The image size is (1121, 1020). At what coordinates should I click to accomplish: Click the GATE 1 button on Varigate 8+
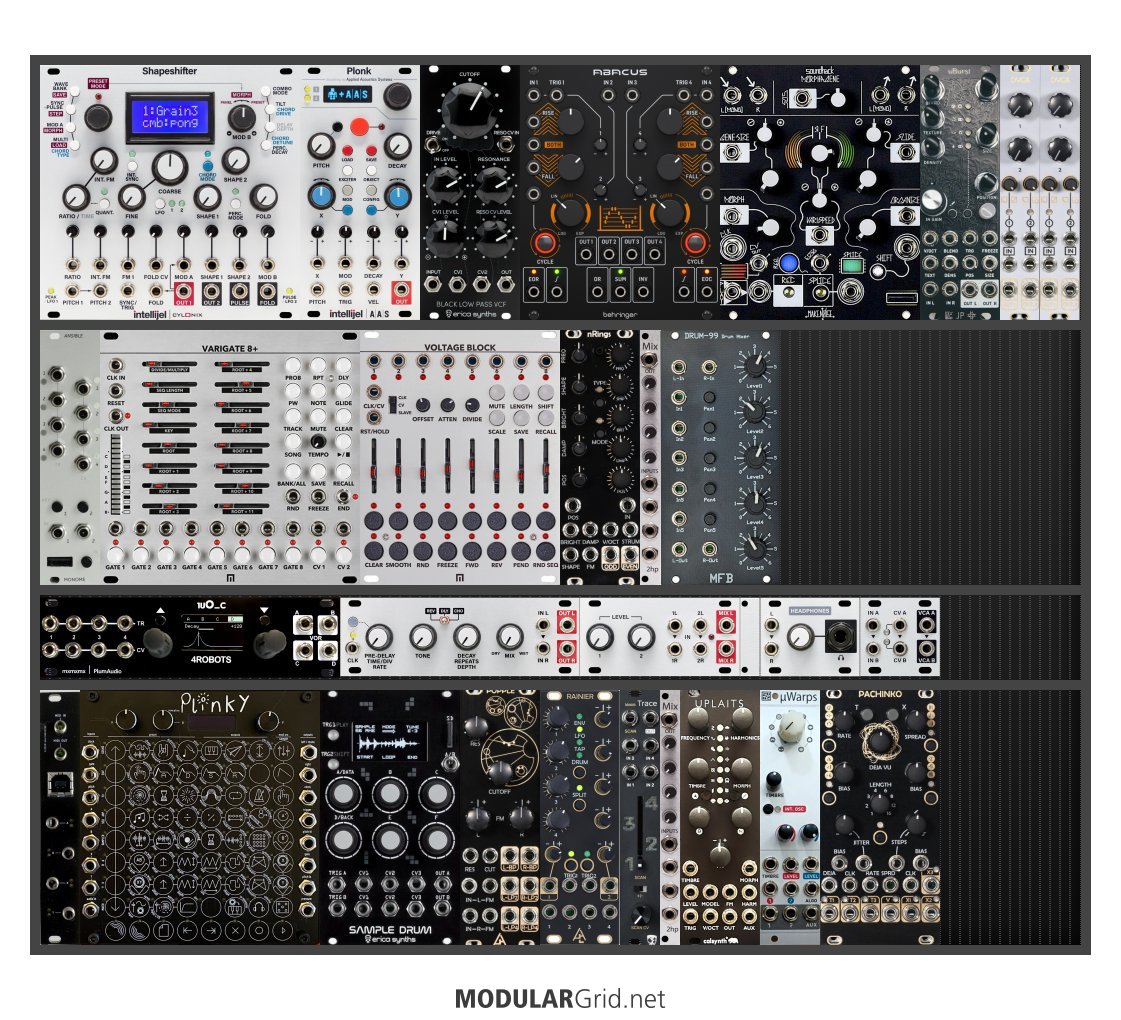coord(114,554)
